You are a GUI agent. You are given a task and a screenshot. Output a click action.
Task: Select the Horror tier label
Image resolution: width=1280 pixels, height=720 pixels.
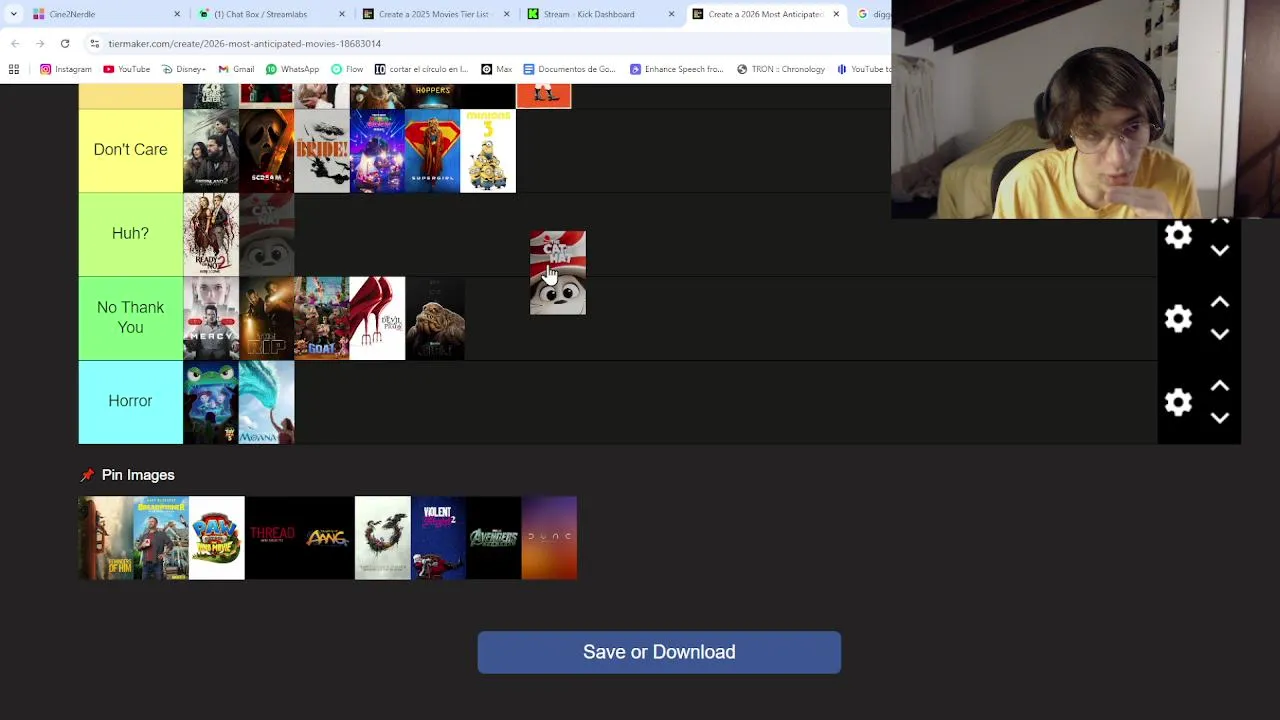130,401
